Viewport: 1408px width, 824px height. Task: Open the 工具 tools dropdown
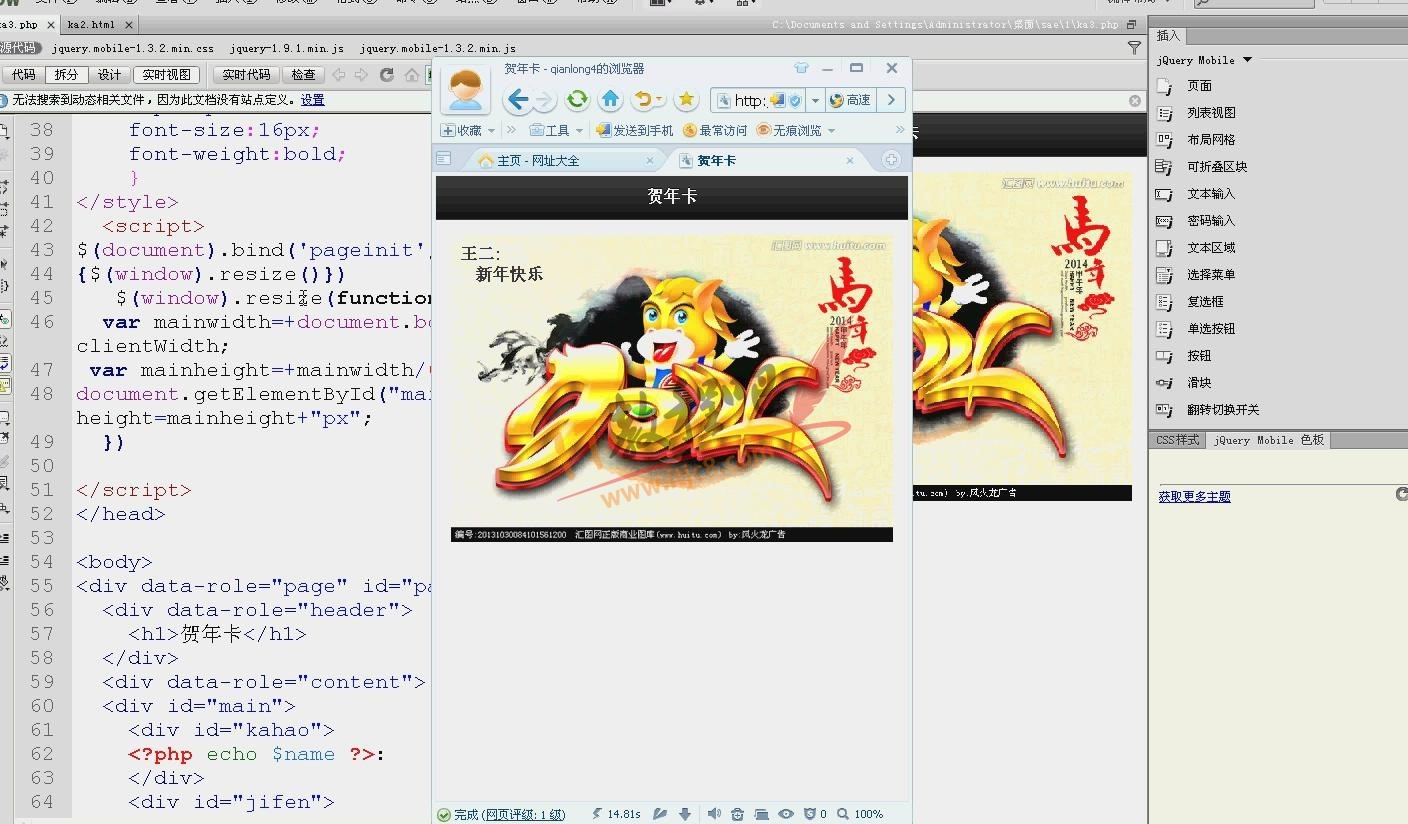tap(556, 131)
